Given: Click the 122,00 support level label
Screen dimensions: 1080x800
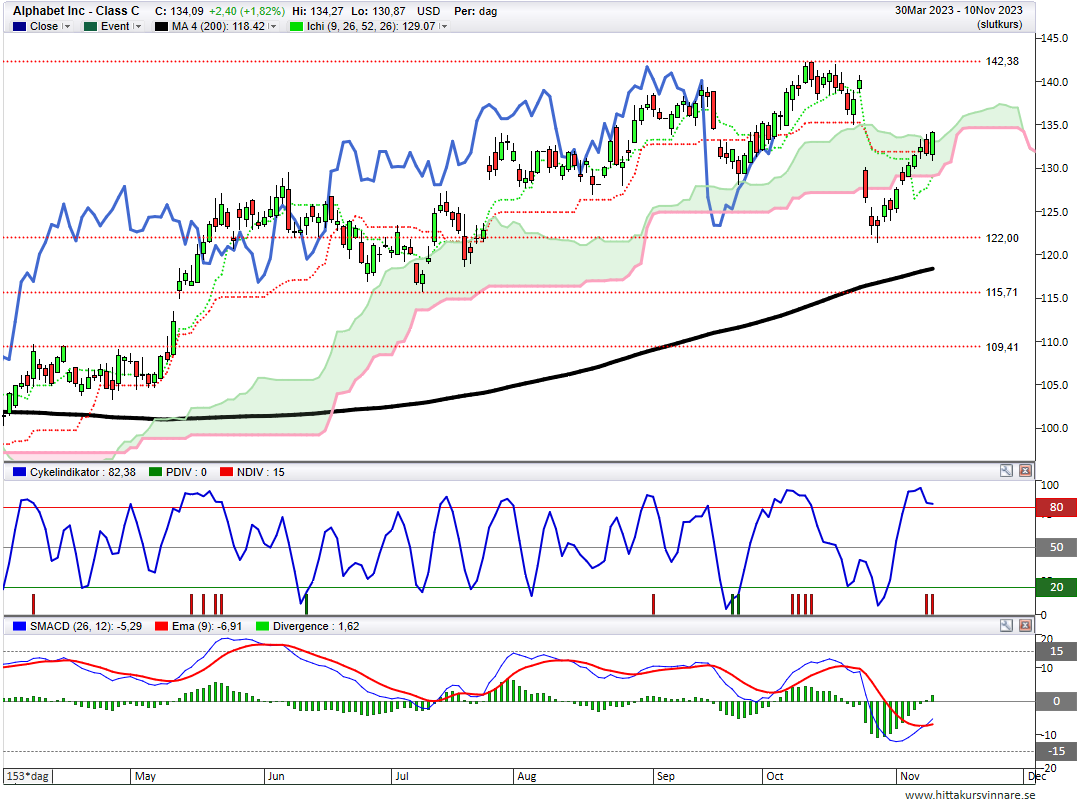Looking at the screenshot, I should [x=1002, y=238].
